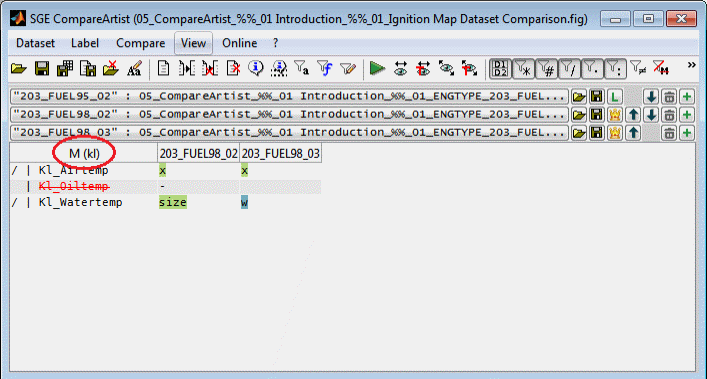This screenshot has width=707, height=379.
Task: Open the Dataset menu
Action: (35, 43)
